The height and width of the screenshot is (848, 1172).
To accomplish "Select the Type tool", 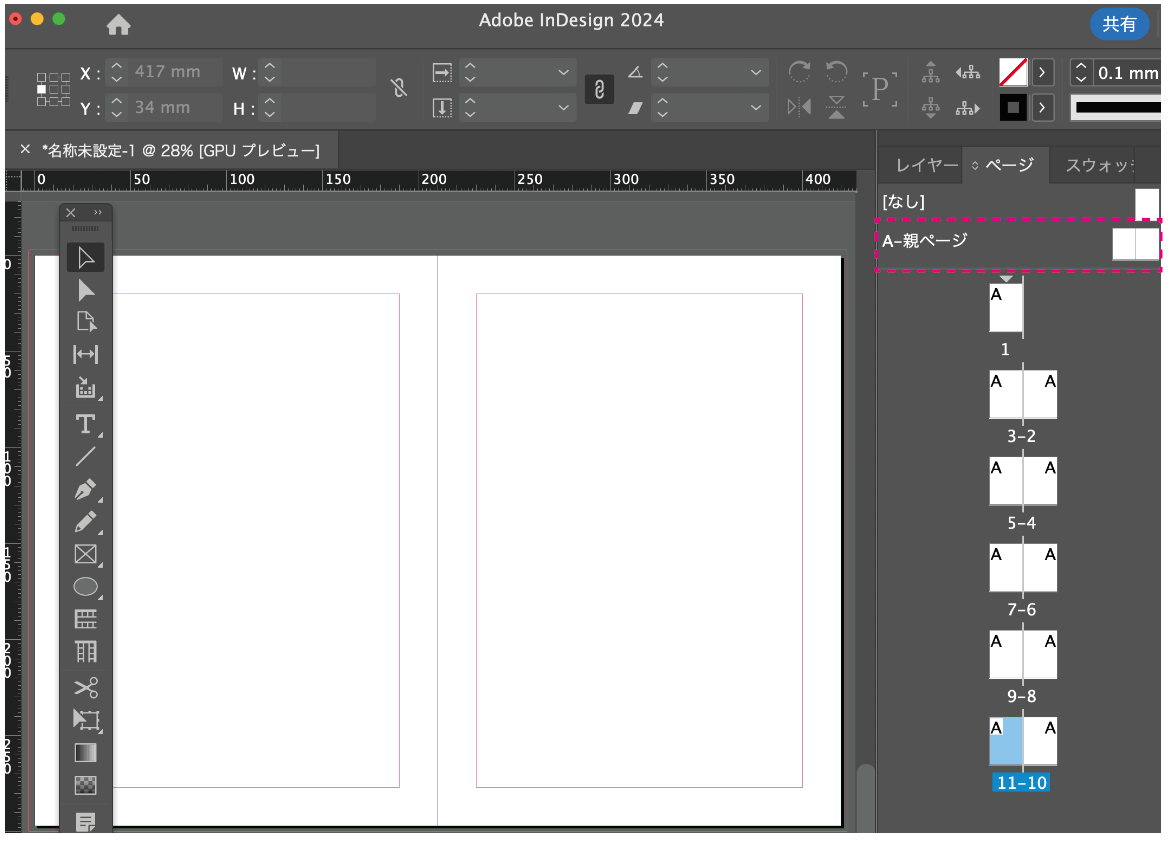I will (85, 425).
